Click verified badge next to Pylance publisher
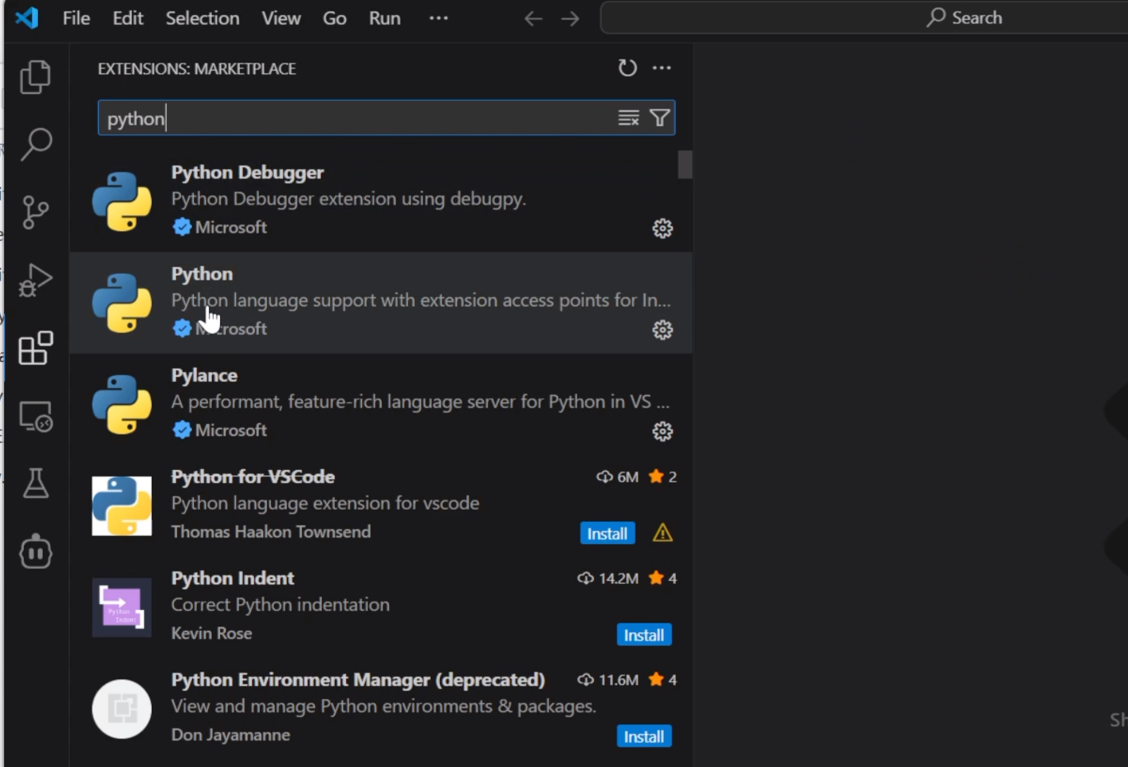This screenshot has width=1128, height=767. point(182,430)
